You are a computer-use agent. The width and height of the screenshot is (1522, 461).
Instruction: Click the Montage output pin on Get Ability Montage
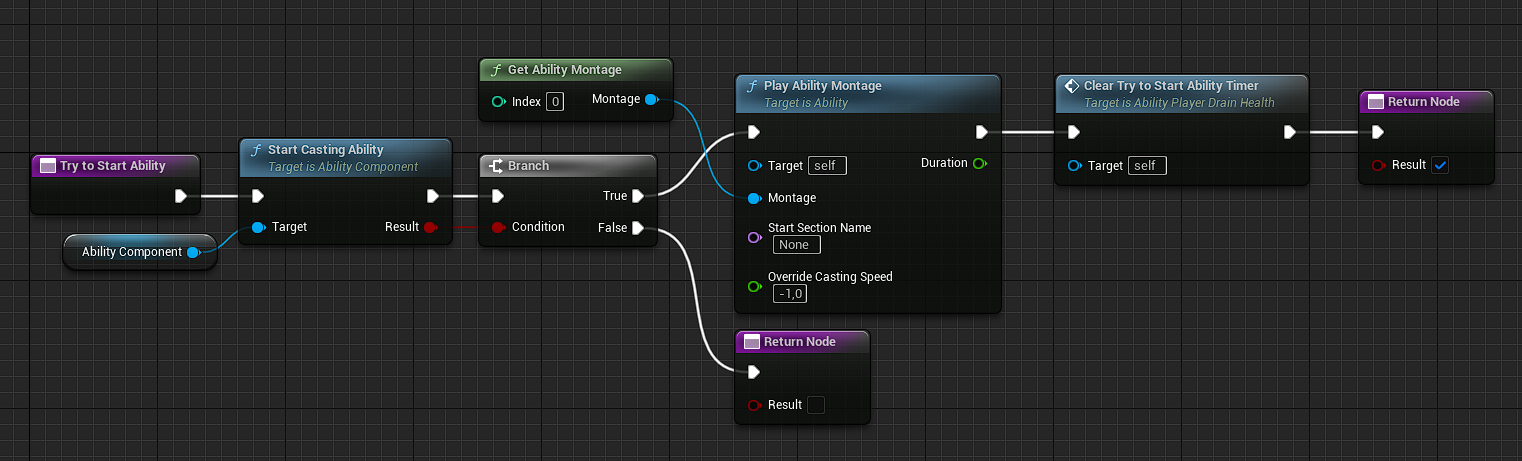coord(651,99)
